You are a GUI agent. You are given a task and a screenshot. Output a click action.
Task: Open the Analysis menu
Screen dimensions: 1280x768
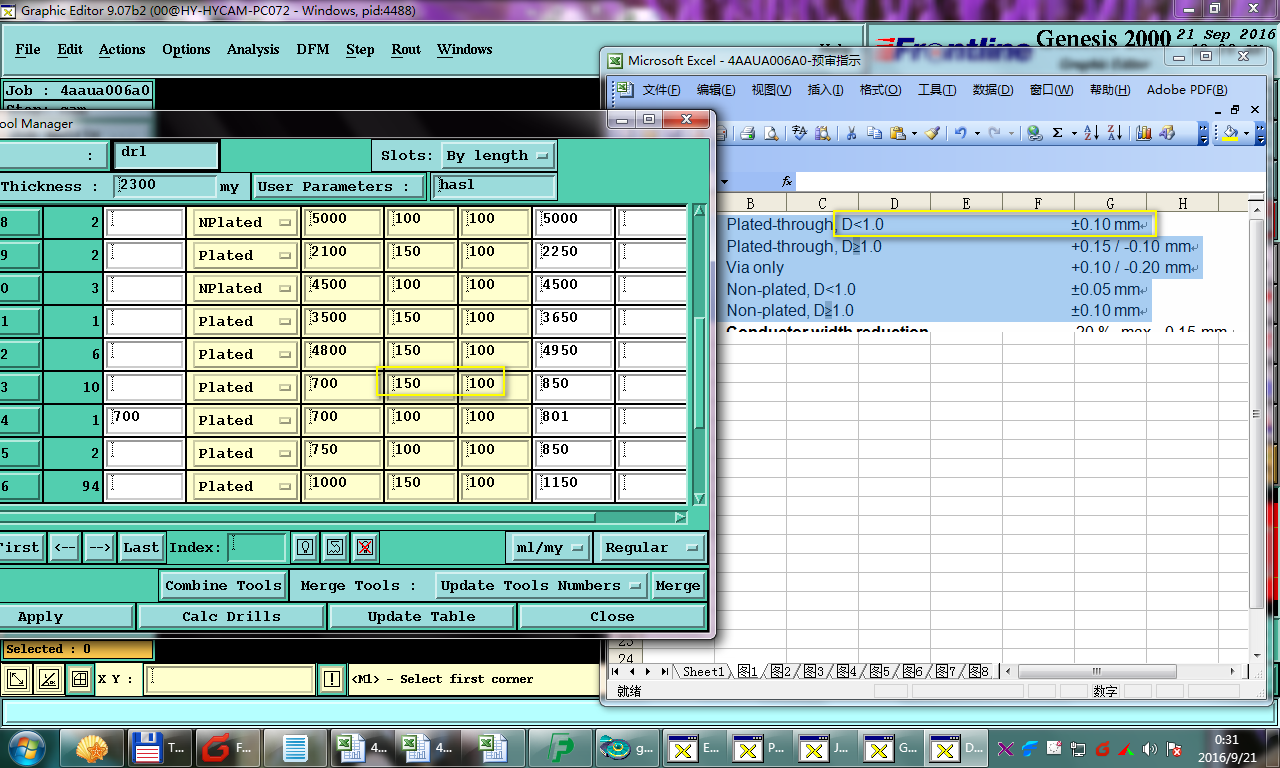(x=253, y=49)
